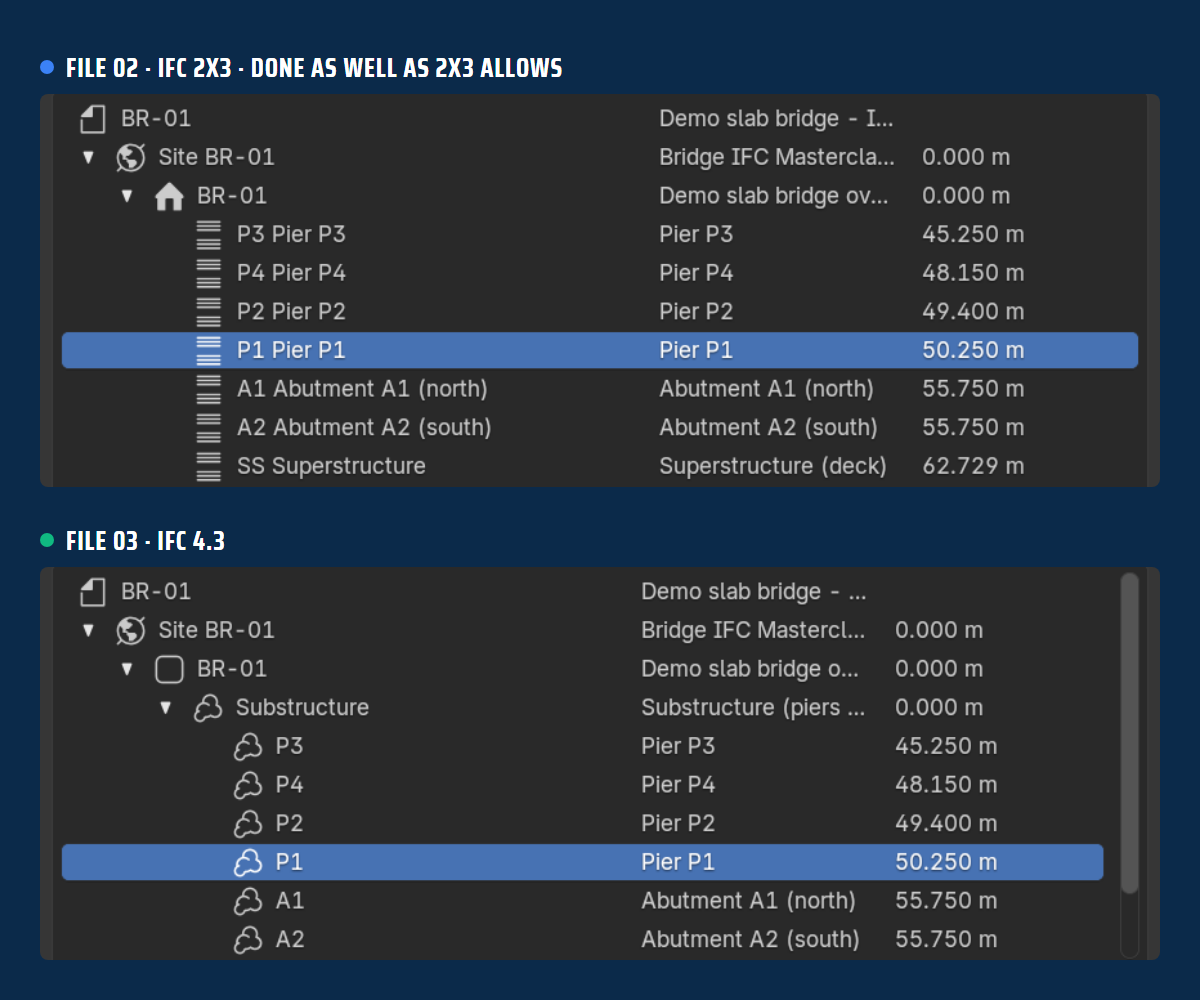
Task: Click 48.150 m in the File 03 panel
Action: click(x=946, y=785)
